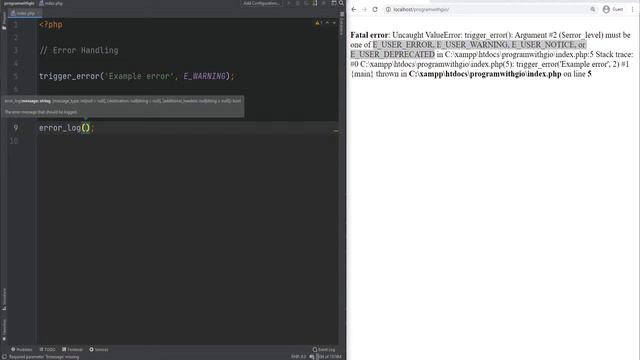Click the warning indicator in editor corner

coord(318,23)
